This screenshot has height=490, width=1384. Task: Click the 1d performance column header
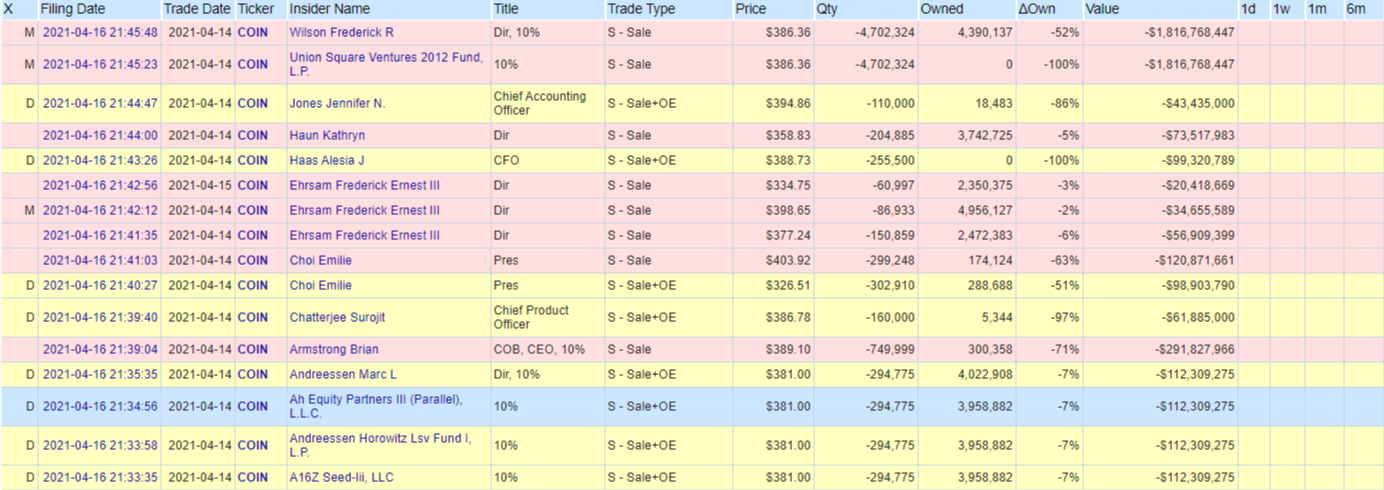1248,9
